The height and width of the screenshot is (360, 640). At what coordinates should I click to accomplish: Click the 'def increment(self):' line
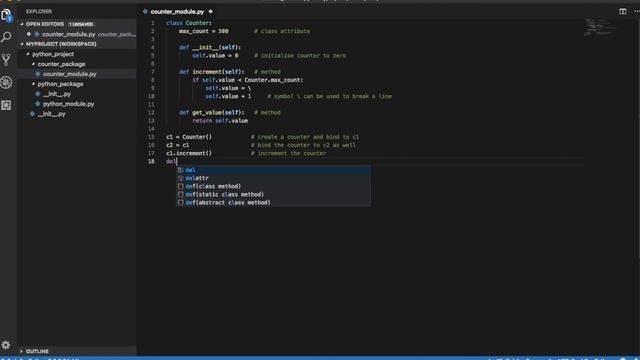click(x=211, y=72)
